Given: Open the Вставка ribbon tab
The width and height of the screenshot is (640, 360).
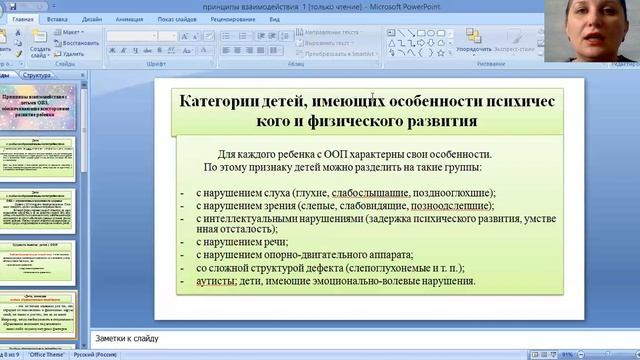Looking at the screenshot, I should click(57, 19).
